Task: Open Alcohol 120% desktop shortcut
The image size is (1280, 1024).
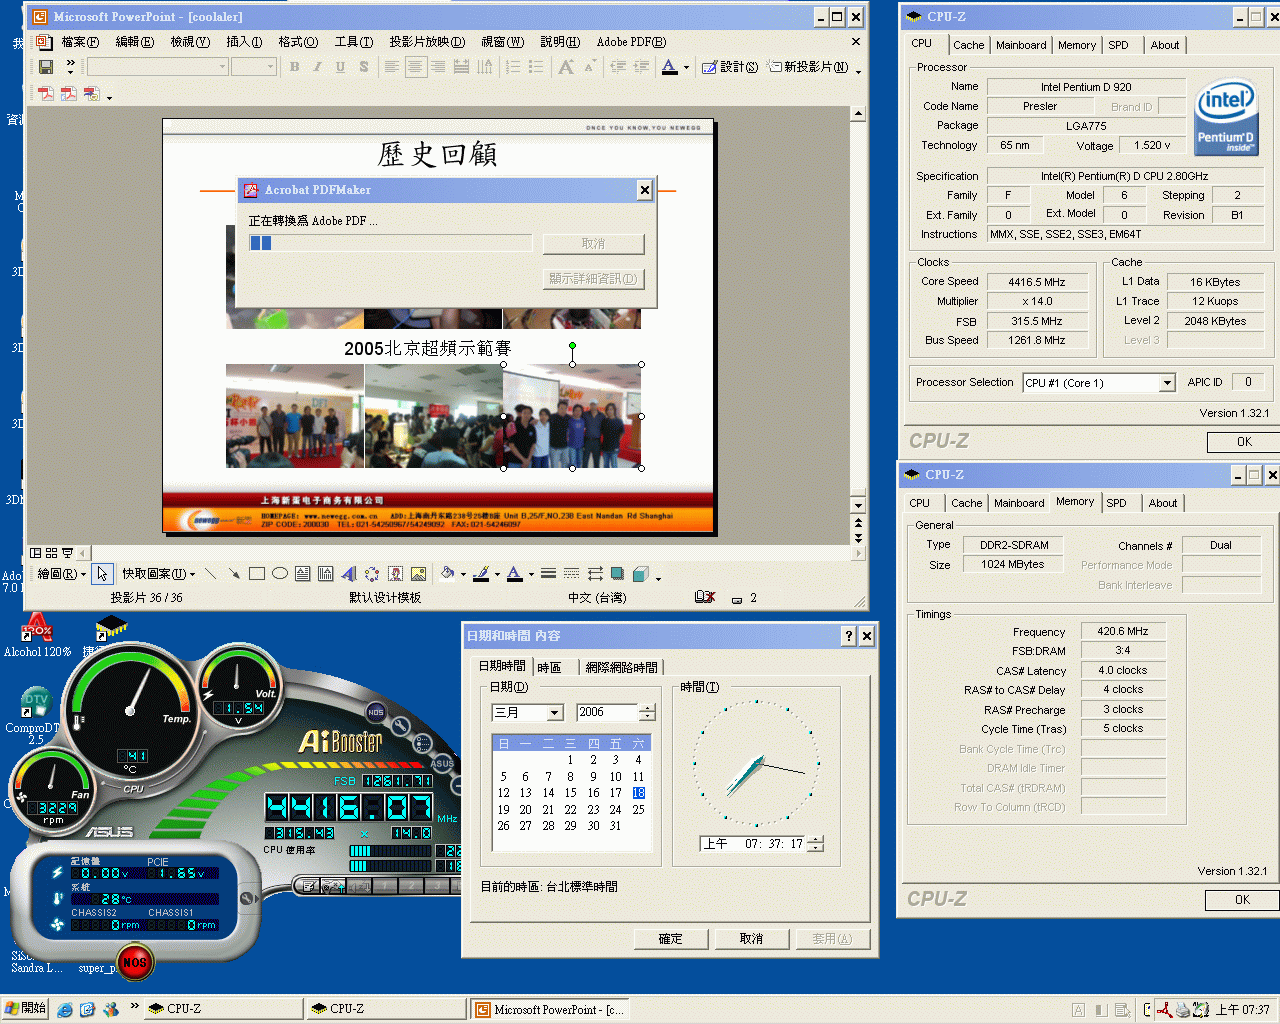Action: pyautogui.click(x=37, y=636)
